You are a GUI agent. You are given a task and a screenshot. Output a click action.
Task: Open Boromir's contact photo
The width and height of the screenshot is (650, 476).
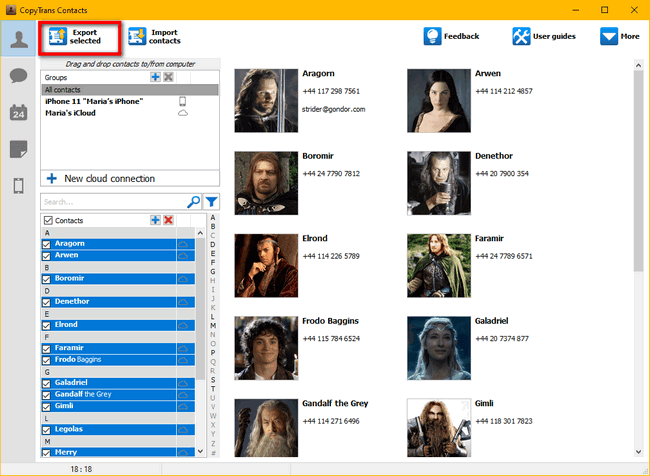point(266,183)
